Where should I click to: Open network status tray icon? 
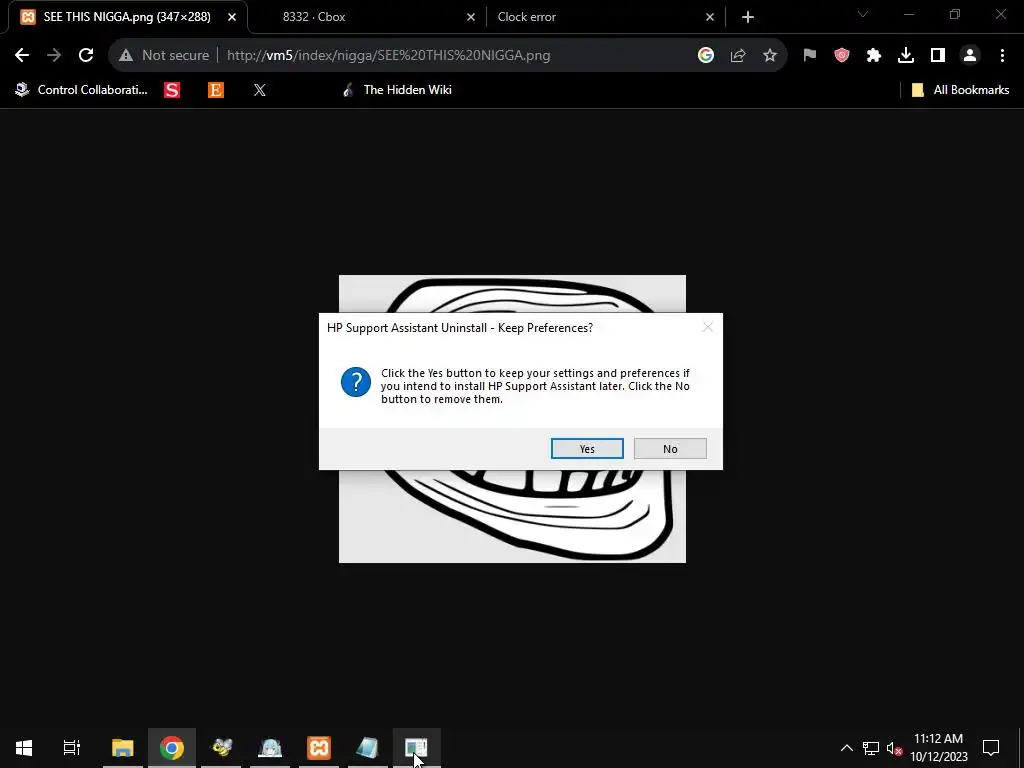point(871,748)
